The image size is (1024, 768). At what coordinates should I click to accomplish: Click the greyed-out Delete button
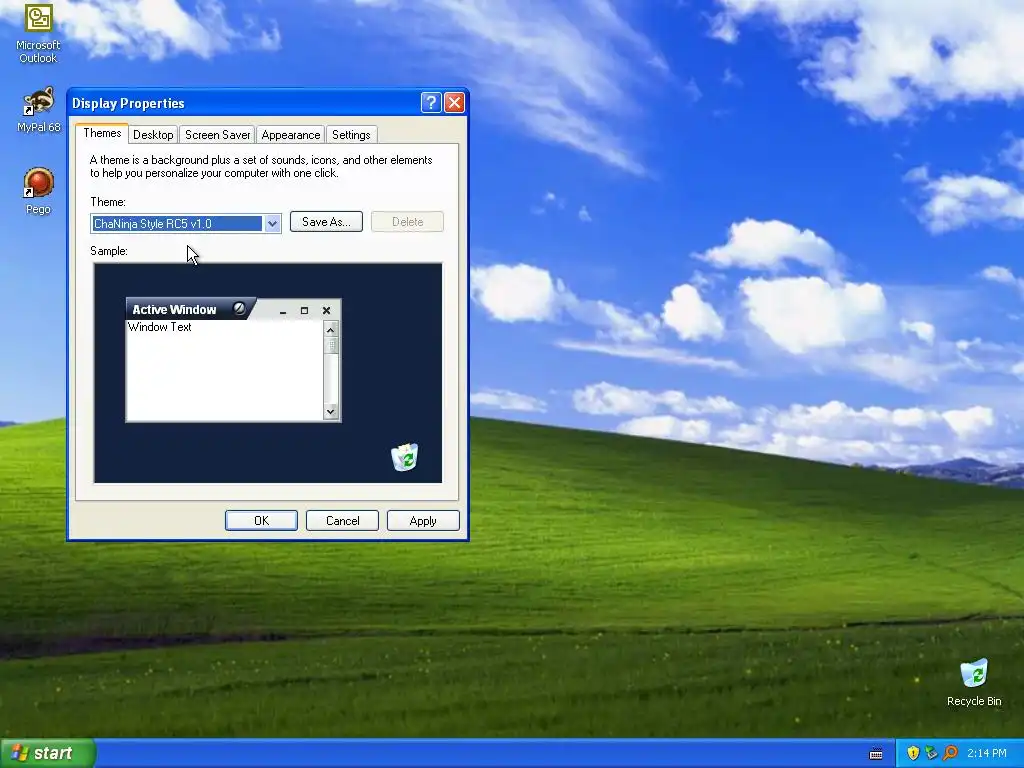(x=408, y=222)
